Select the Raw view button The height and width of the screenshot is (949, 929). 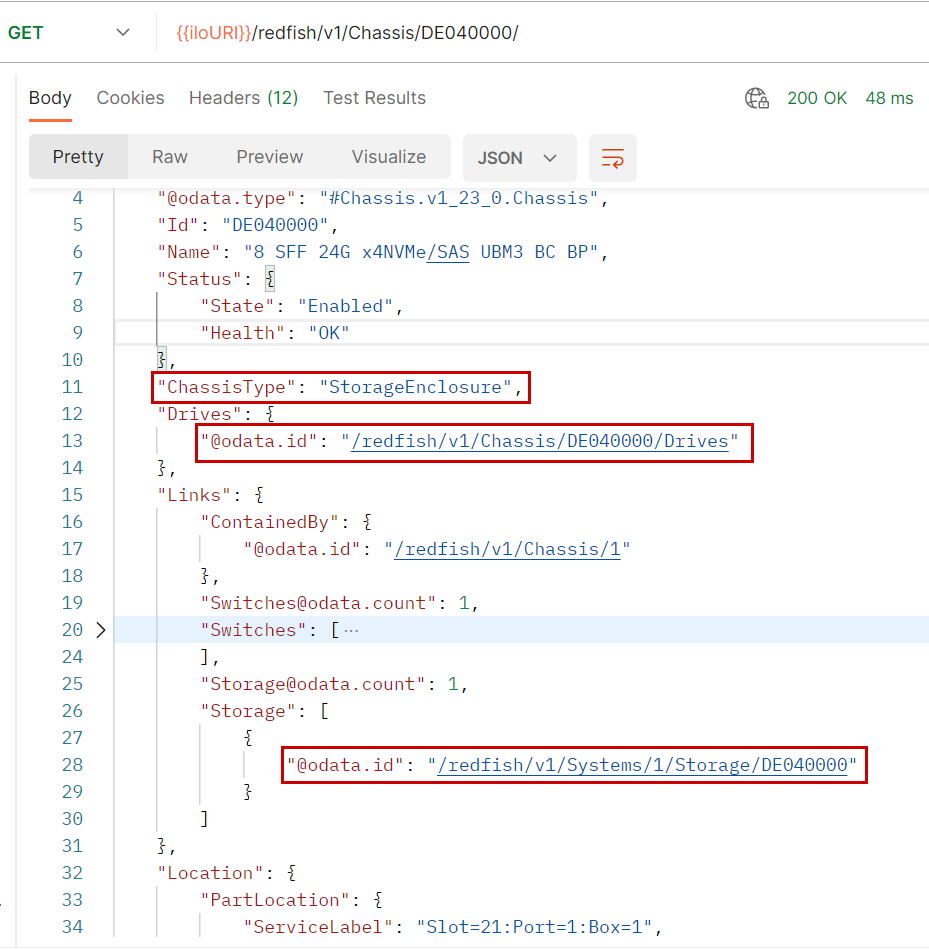coord(170,157)
